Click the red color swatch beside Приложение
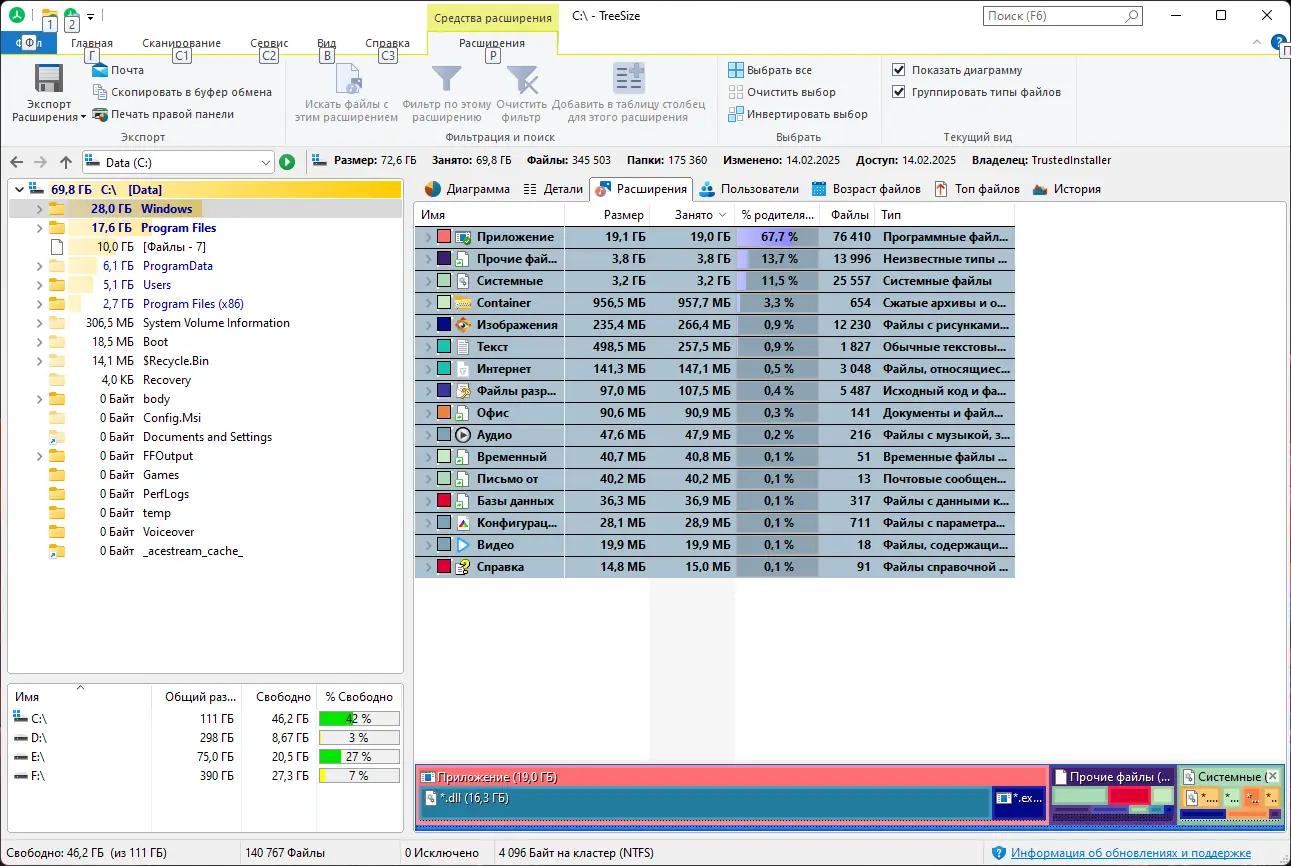This screenshot has height=866, width=1291. (444, 237)
